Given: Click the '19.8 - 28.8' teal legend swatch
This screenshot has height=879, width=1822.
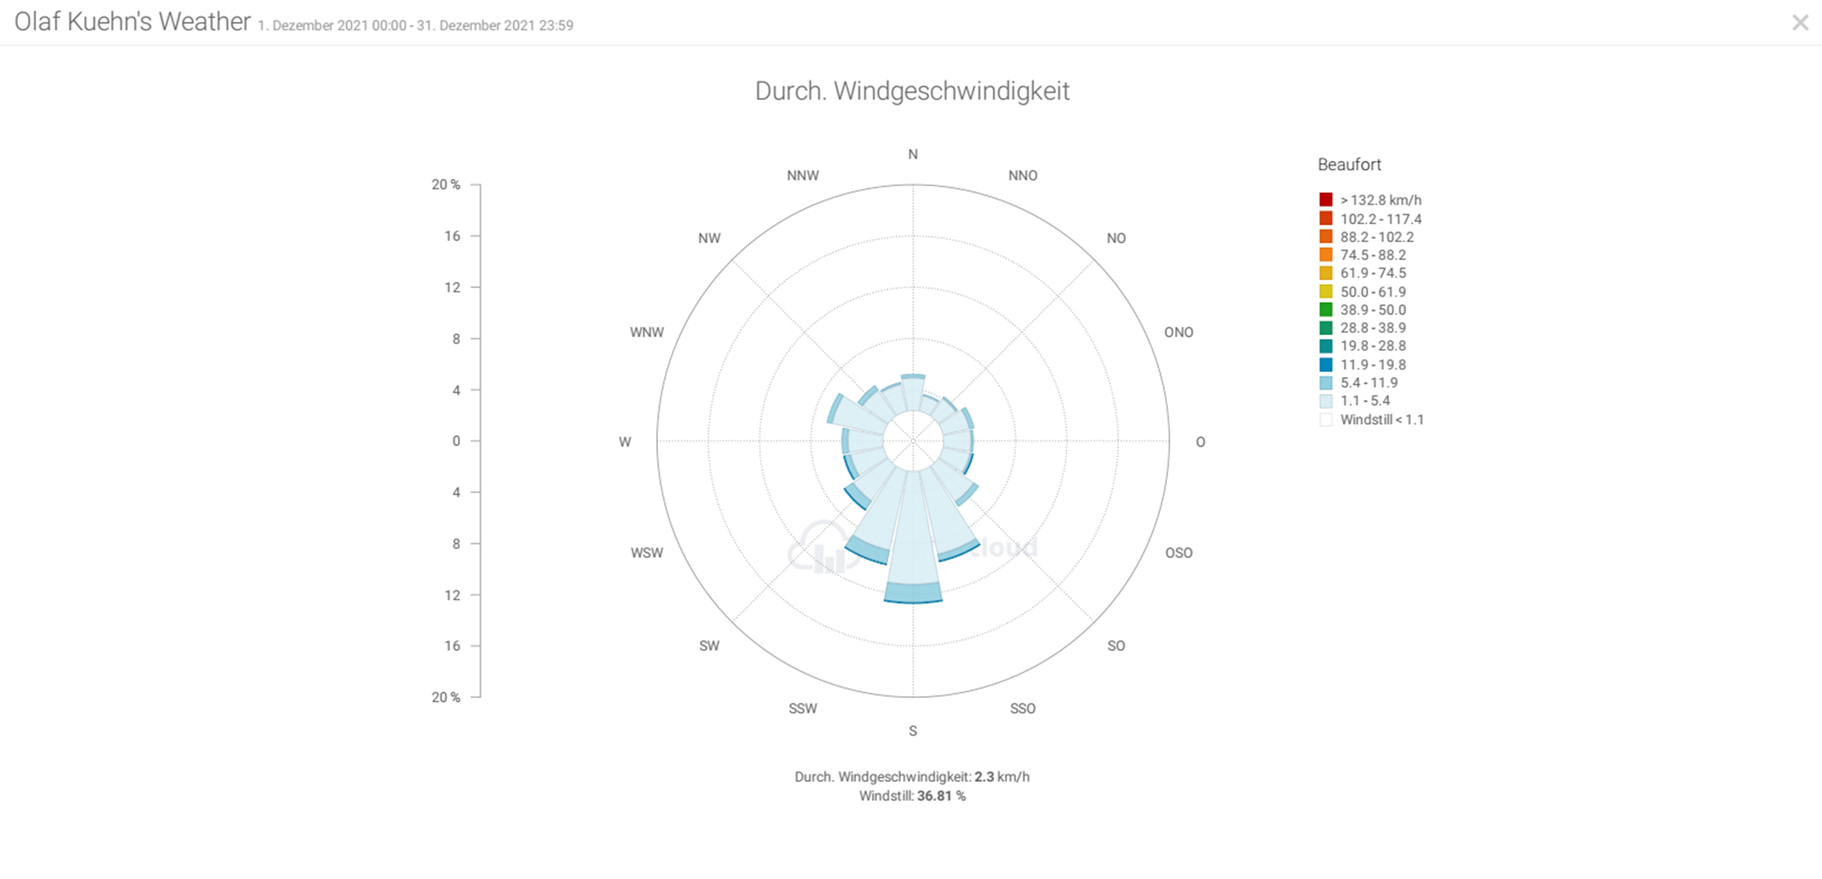Looking at the screenshot, I should point(1326,346).
